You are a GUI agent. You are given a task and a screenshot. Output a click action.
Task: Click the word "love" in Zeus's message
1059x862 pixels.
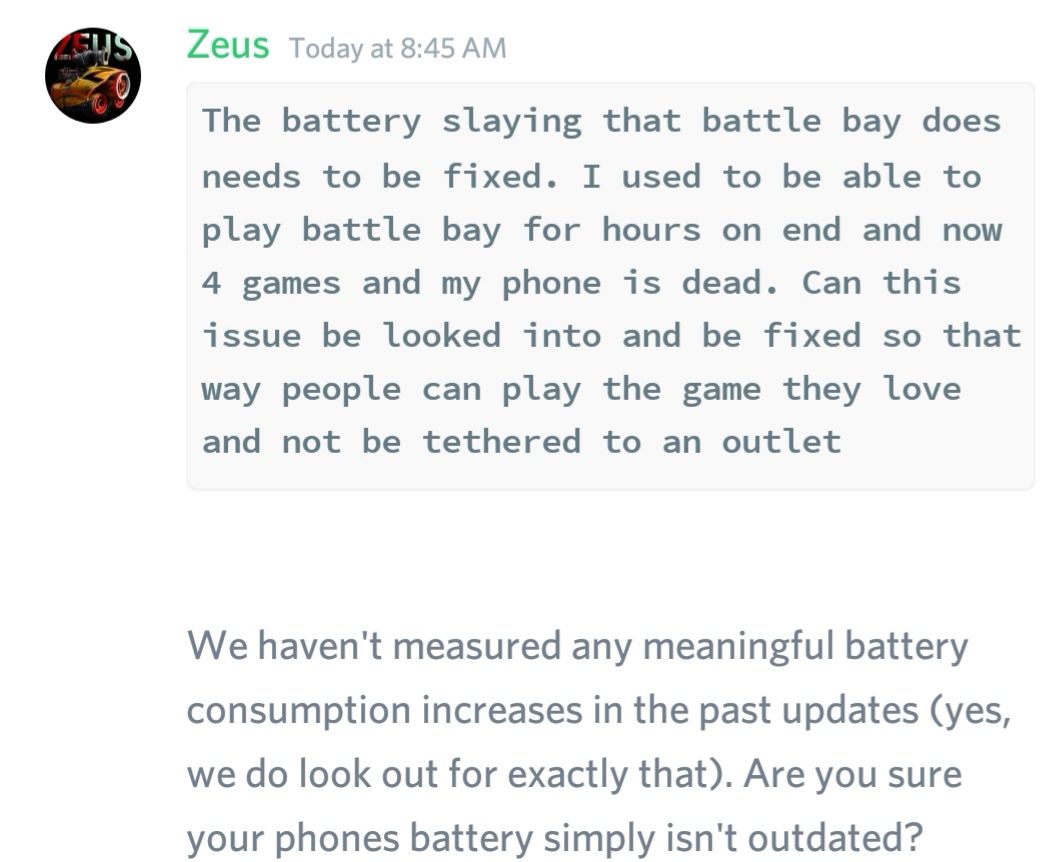[x=921, y=389]
